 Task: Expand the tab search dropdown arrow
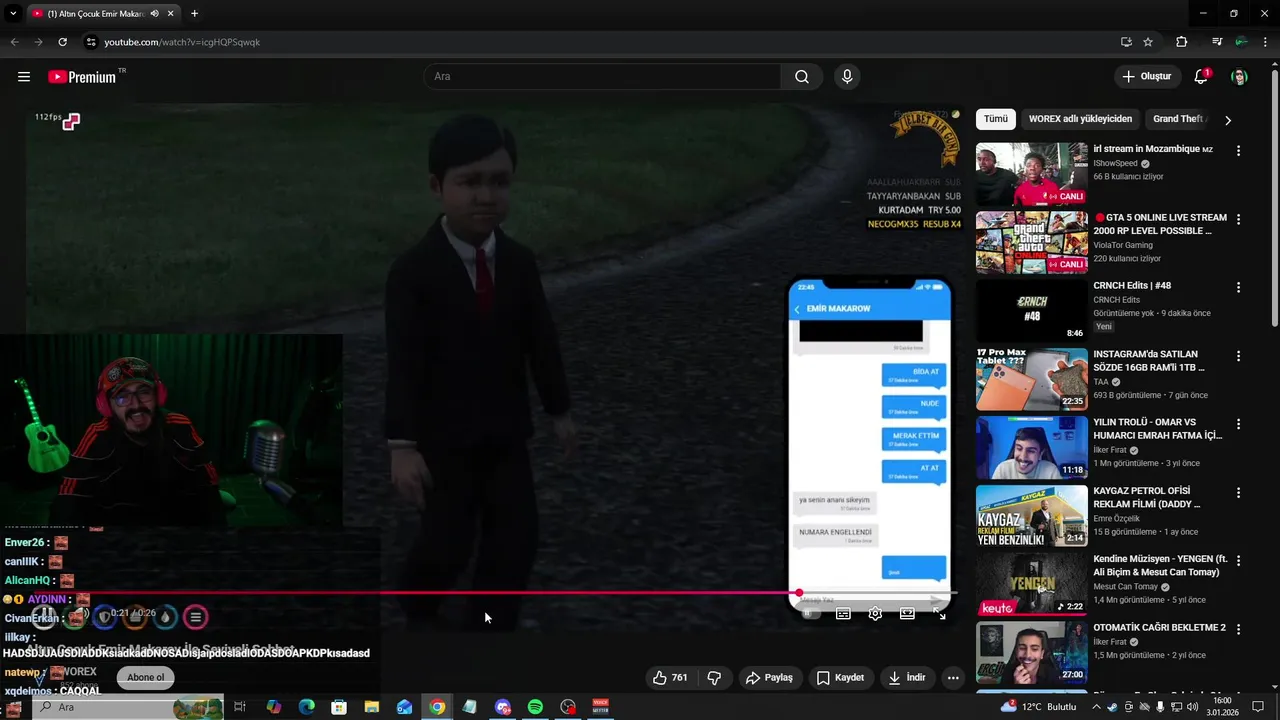(13, 14)
